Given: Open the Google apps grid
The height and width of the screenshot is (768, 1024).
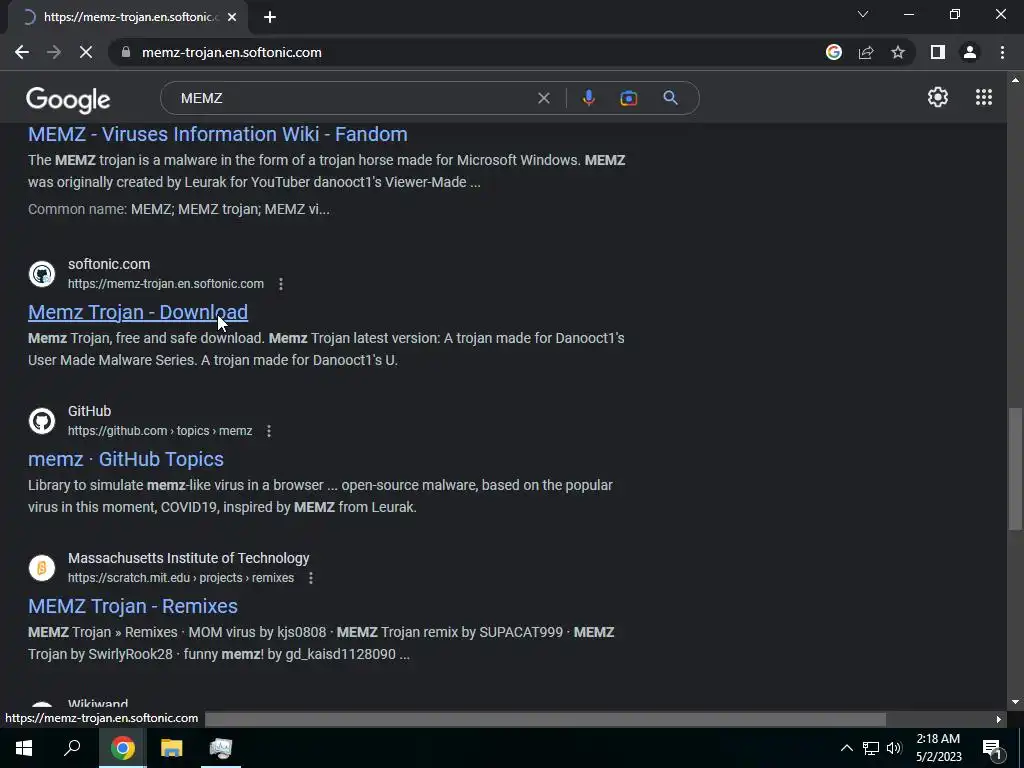Looking at the screenshot, I should tap(984, 97).
